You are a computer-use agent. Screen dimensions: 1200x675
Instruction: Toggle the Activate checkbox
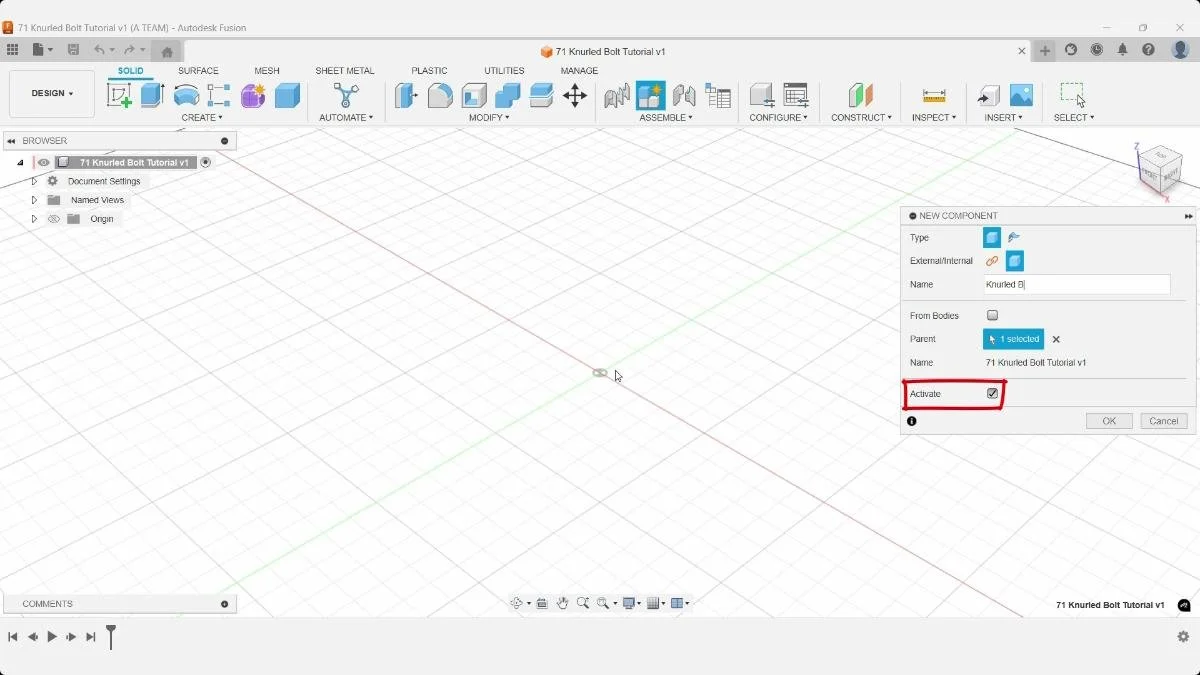[x=992, y=394]
